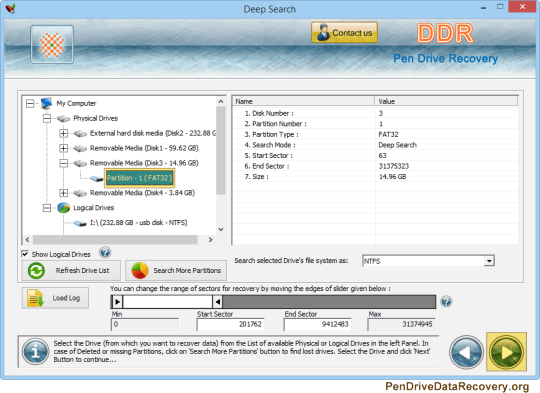Click the slider left edge handle
The height and width of the screenshot is (393, 540).
click(x=117, y=302)
